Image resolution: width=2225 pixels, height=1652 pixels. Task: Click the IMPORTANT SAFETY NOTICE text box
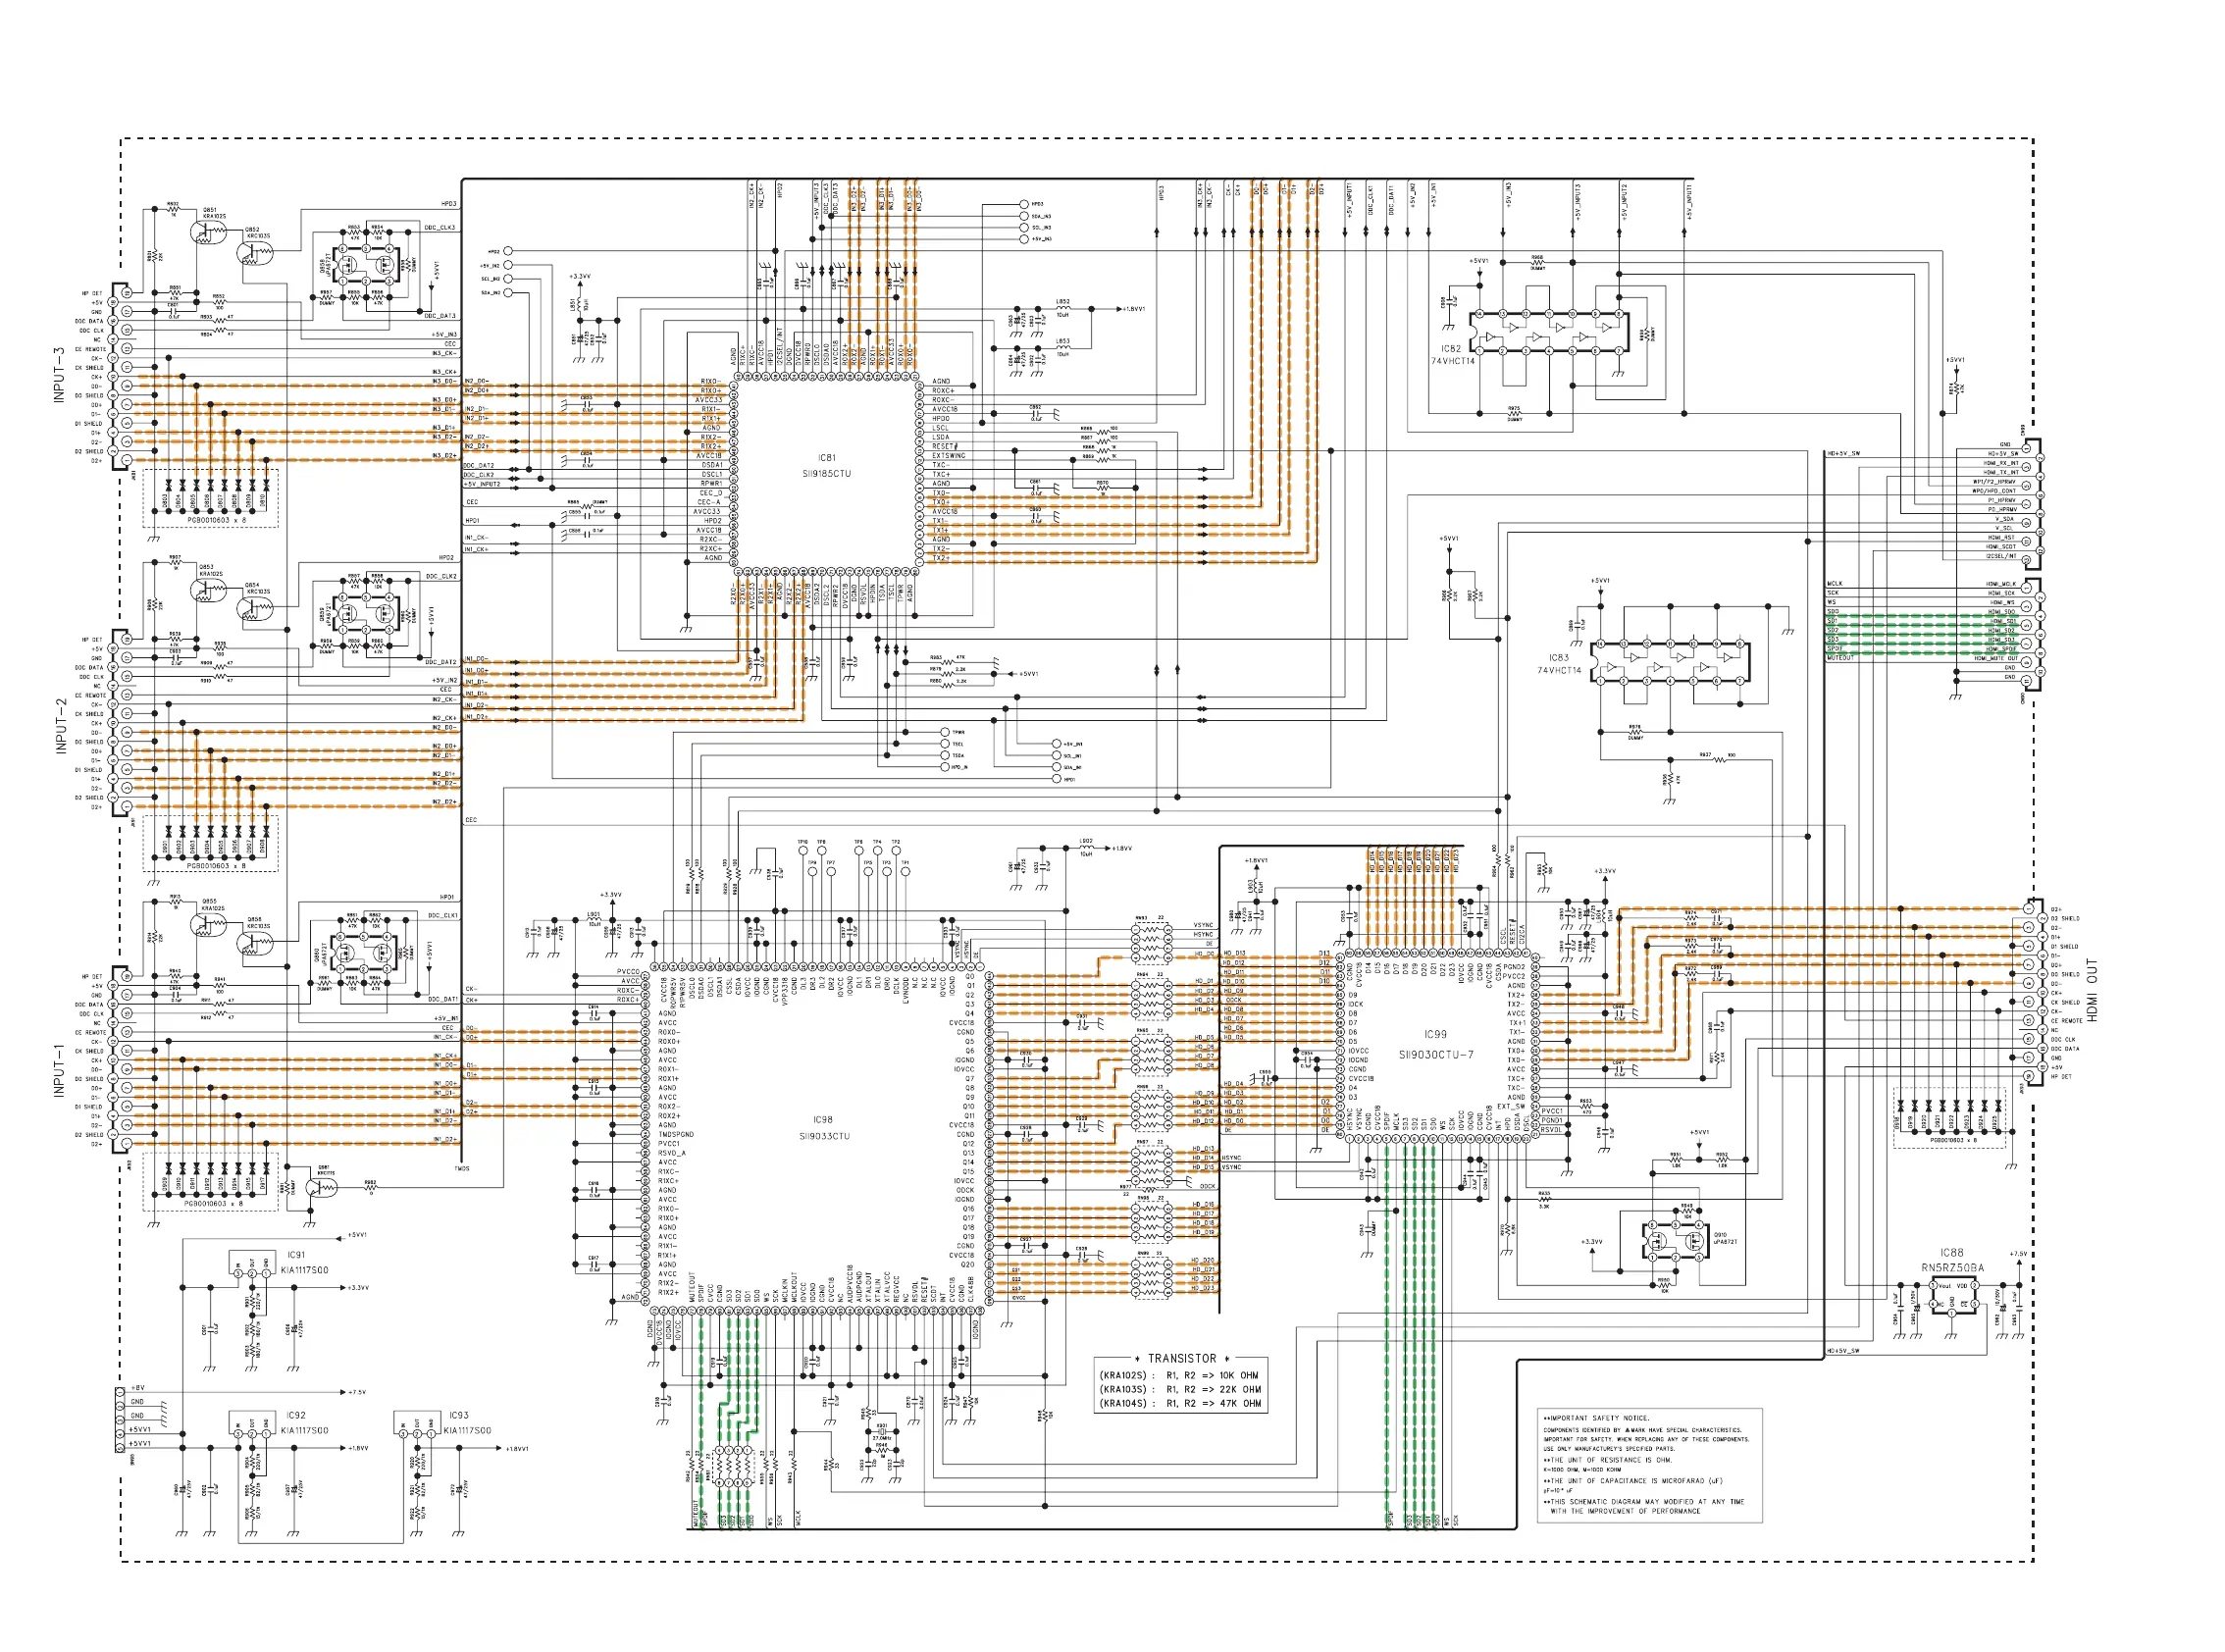coord(1648,1465)
